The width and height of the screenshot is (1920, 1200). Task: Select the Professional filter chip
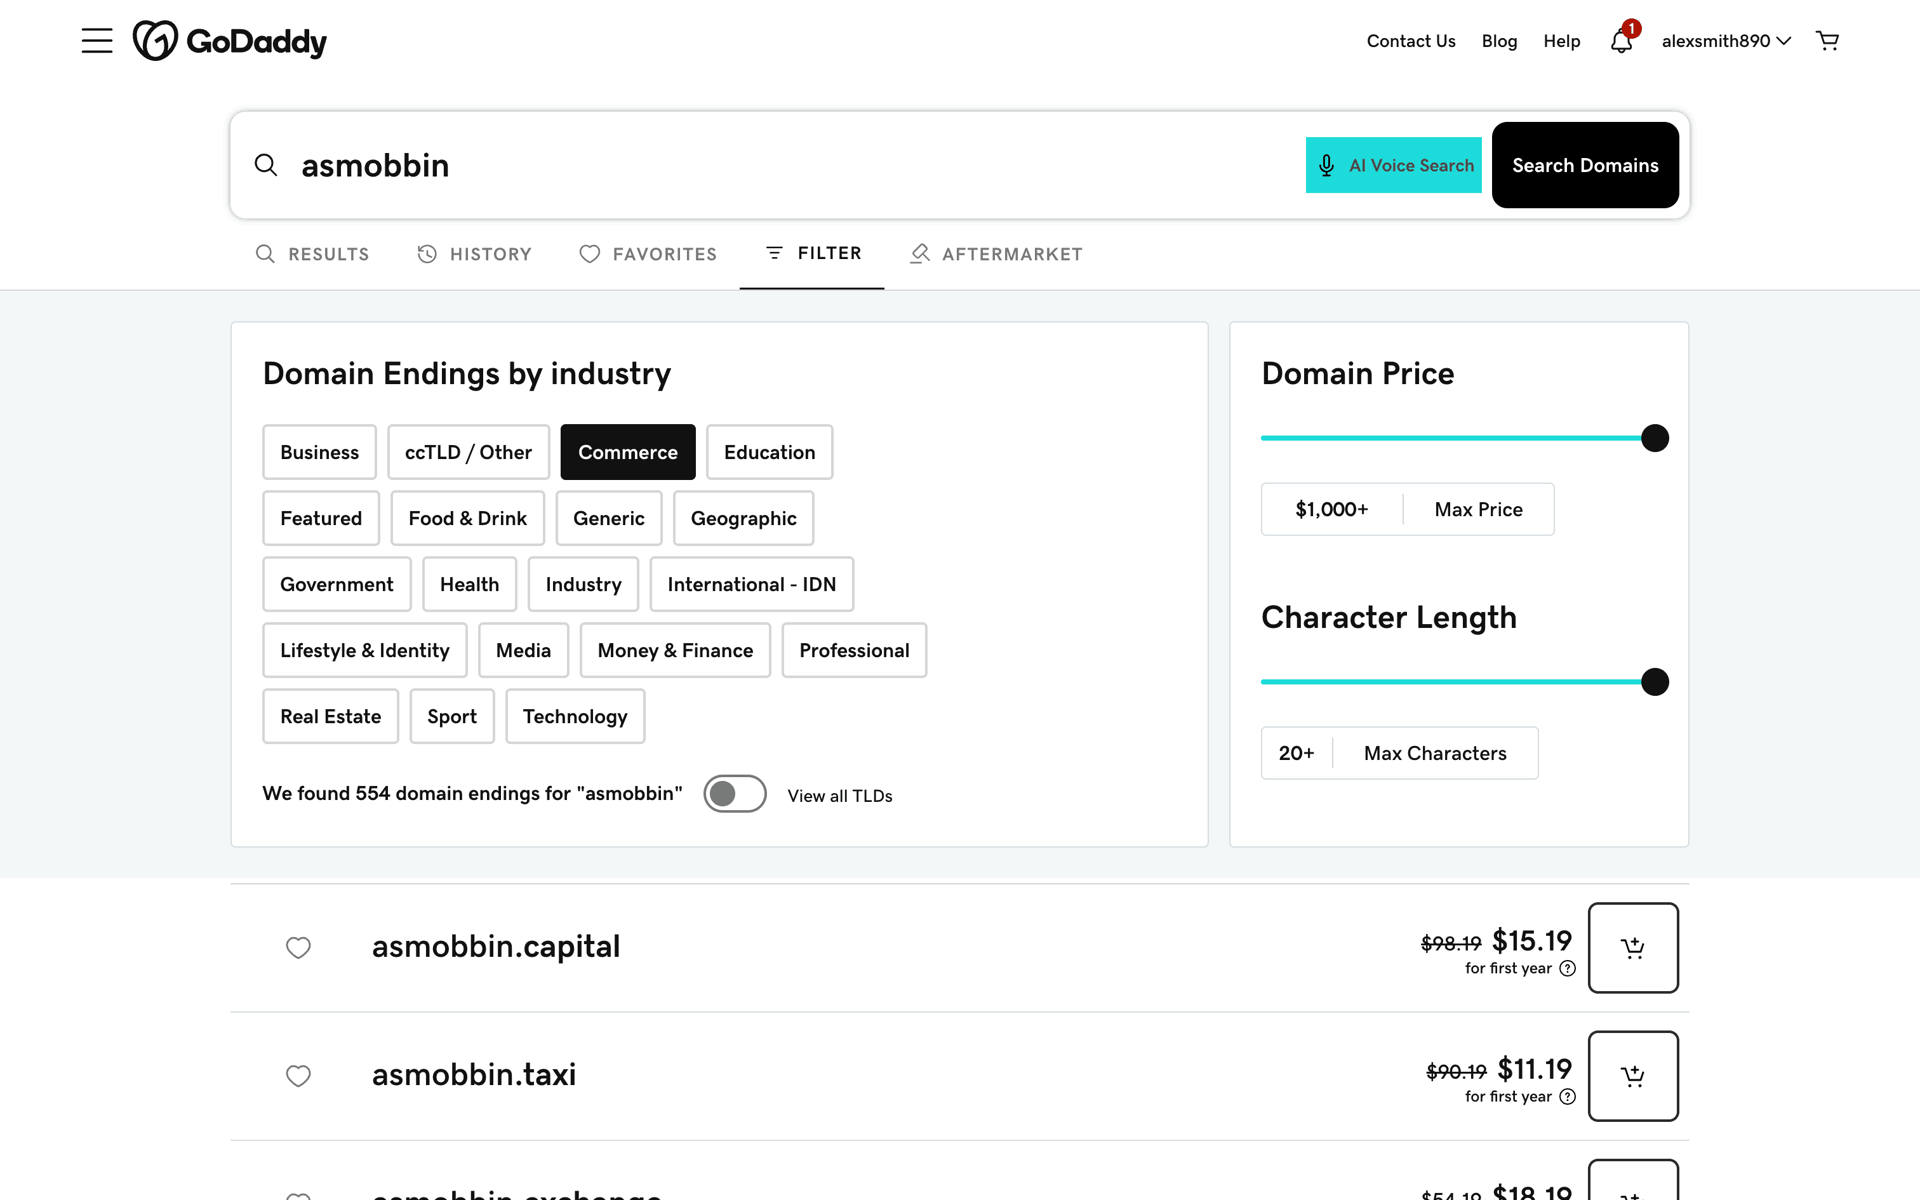click(x=854, y=650)
